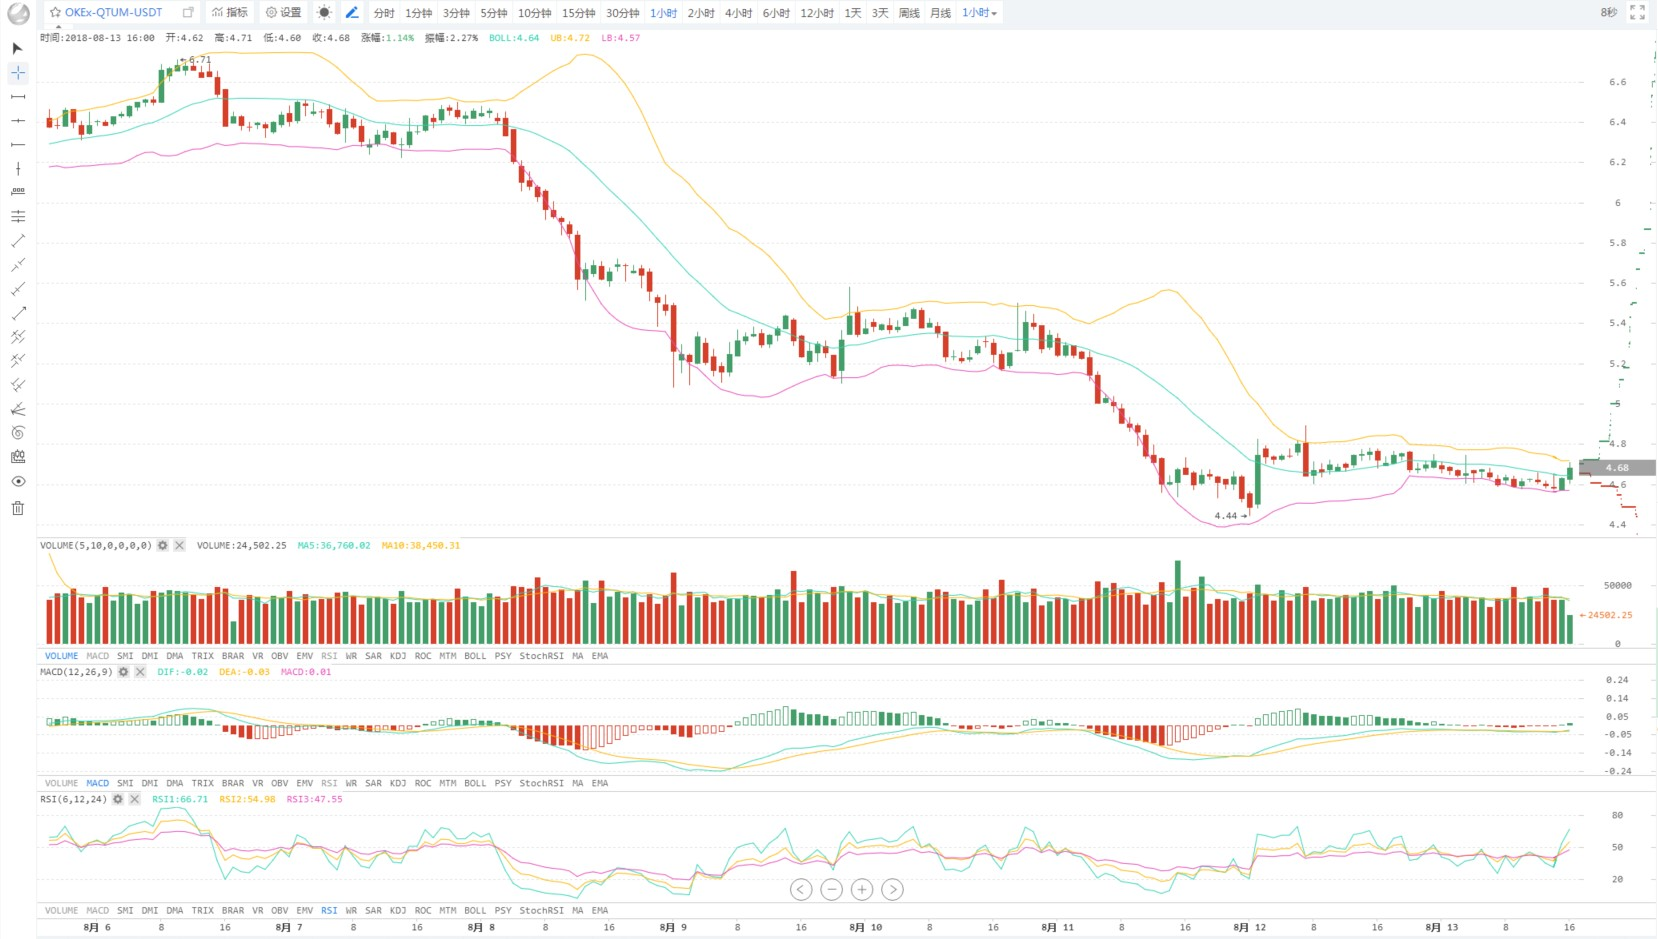Expand the 1小时 timeframe dropdown arrow
Image resolution: width=1658 pixels, height=939 pixels.
click(x=994, y=14)
